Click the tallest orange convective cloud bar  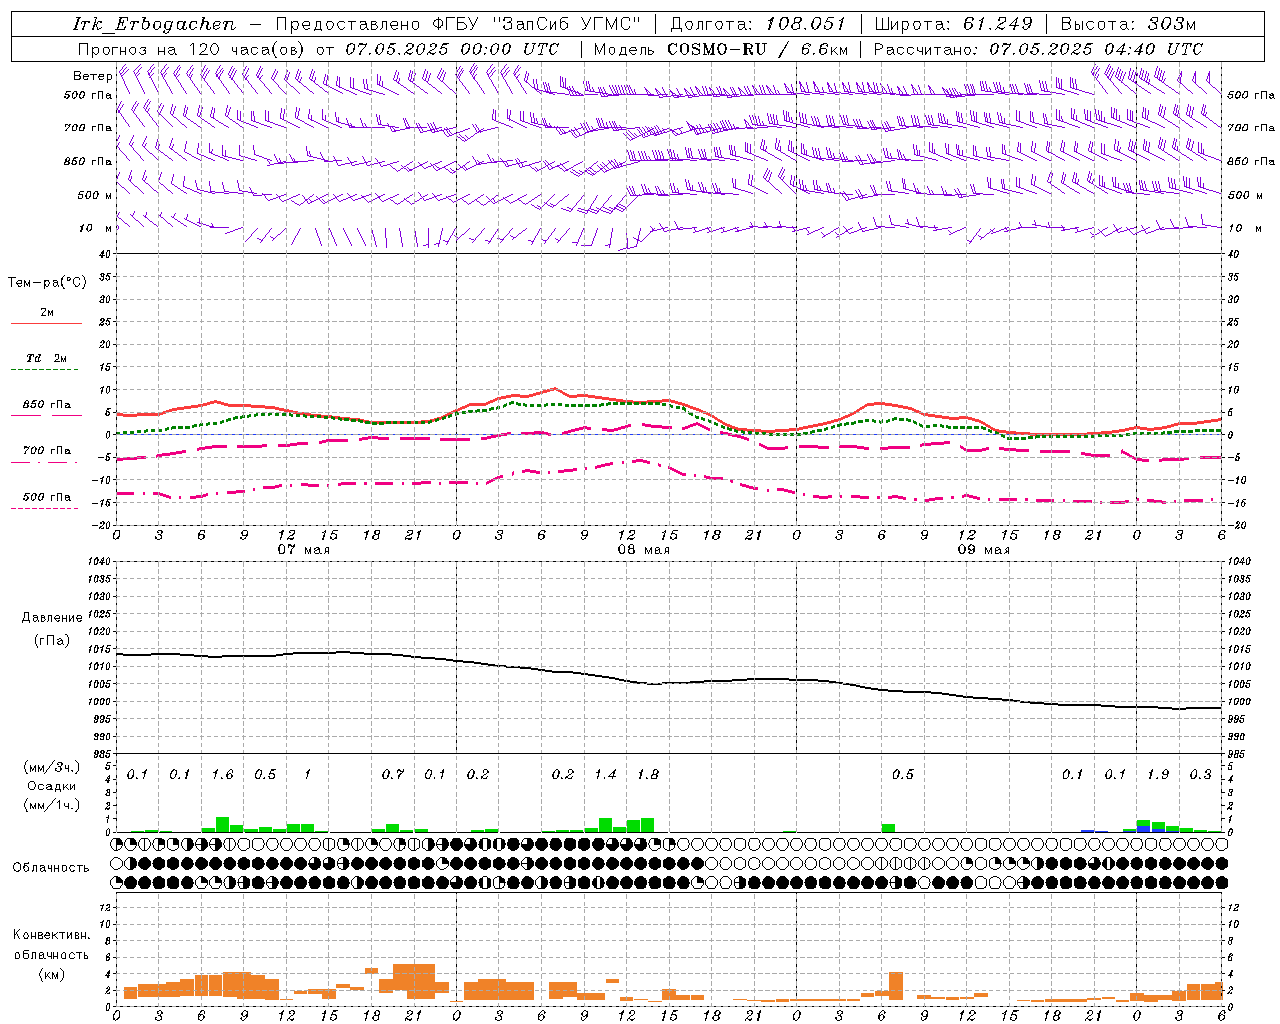[414, 981]
